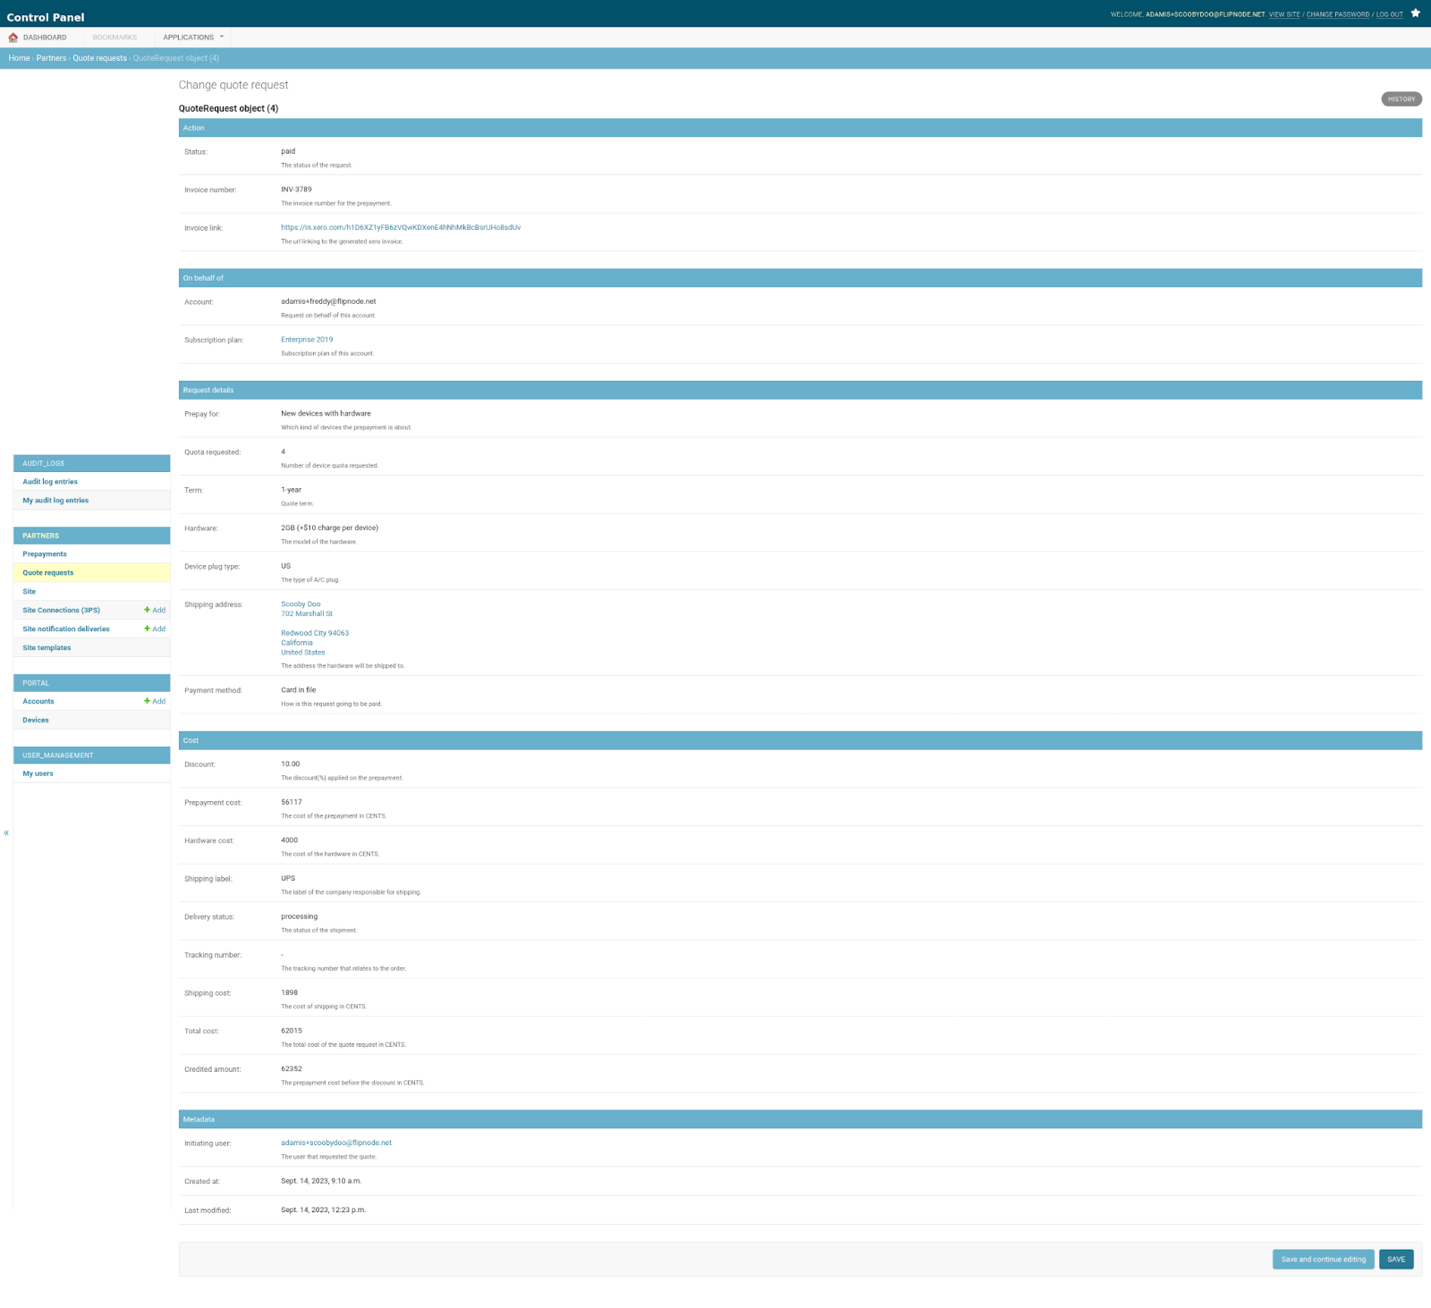Go to the Dashboard menu item
The image size is (1431, 1308).
pyautogui.click(x=45, y=37)
